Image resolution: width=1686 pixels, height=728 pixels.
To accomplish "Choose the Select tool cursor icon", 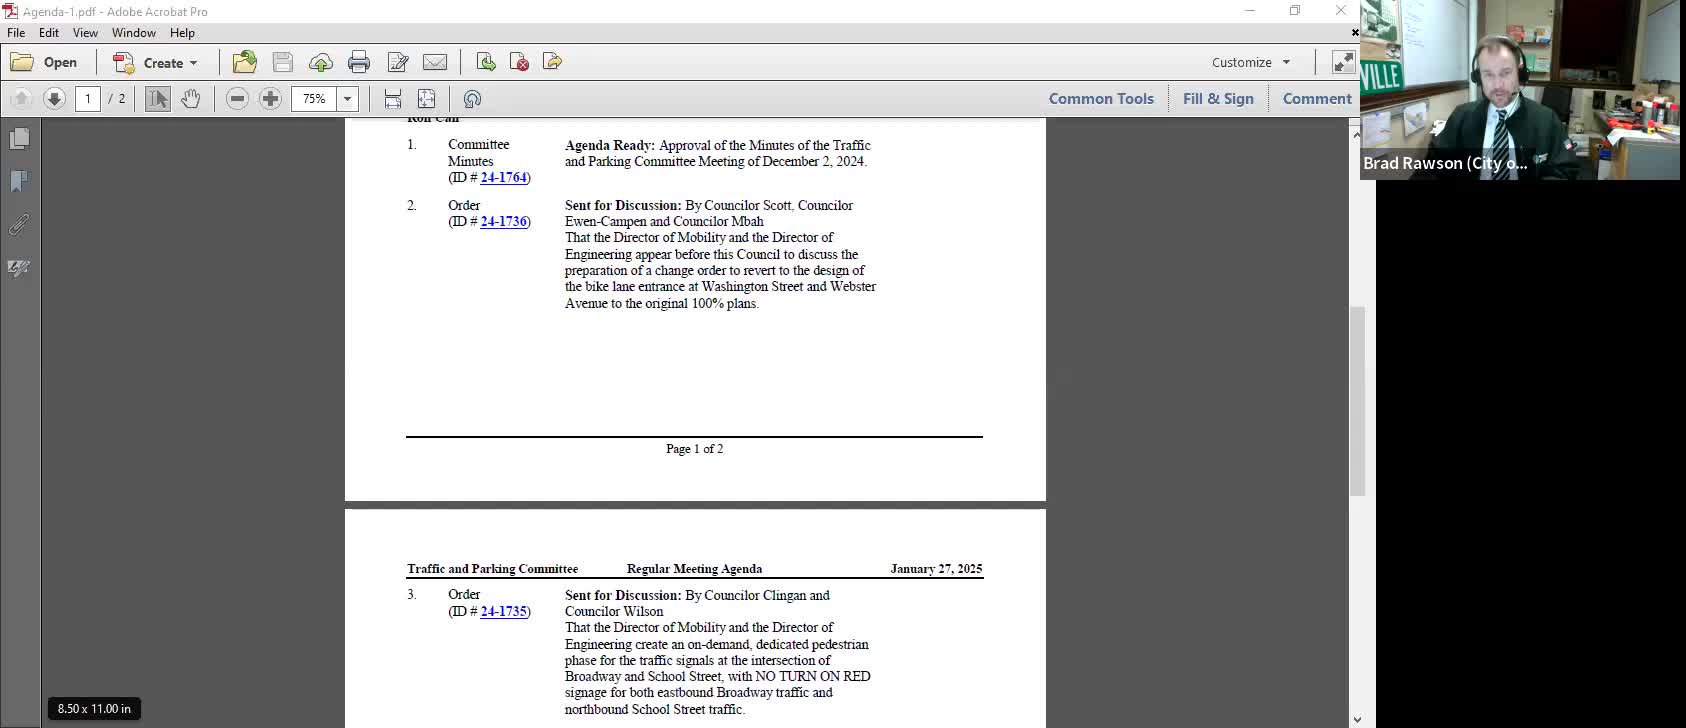I will (x=158, y=98).
